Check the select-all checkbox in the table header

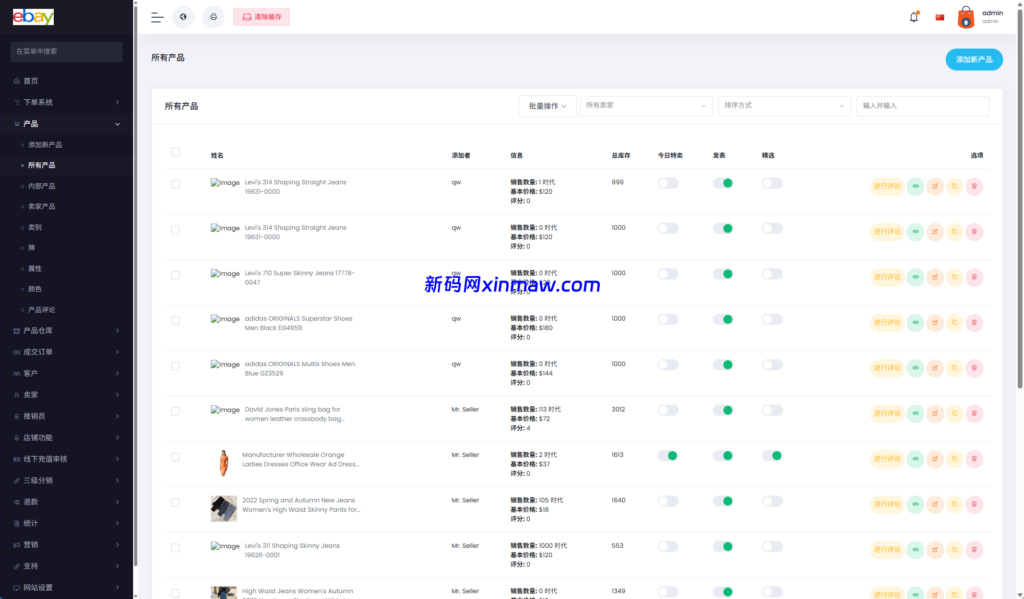pos(175,151)
